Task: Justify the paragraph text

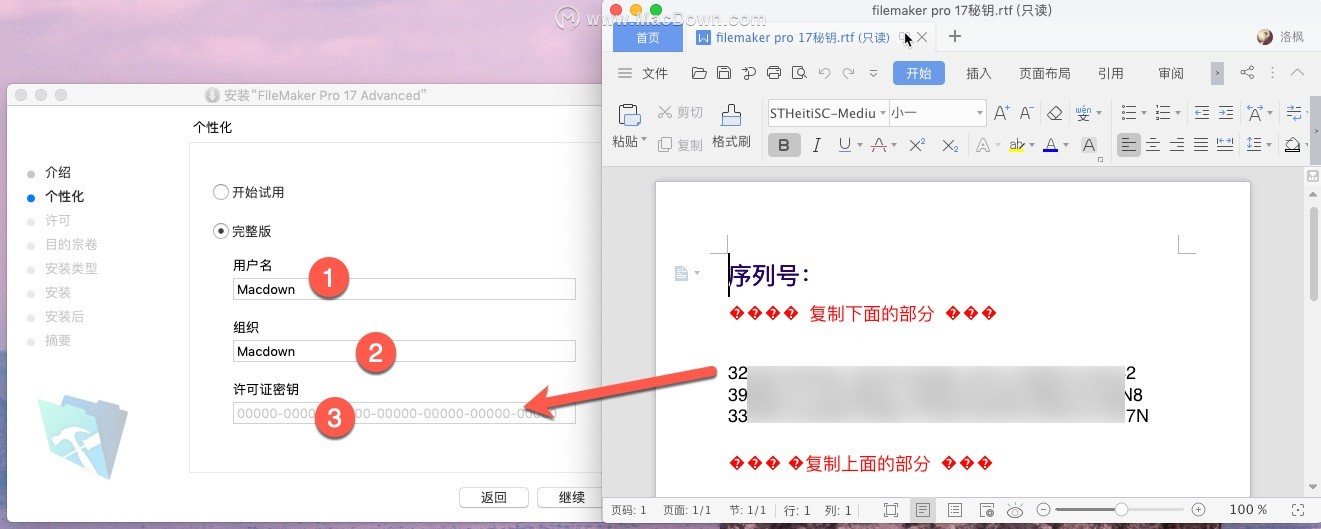Action: pyautogui.click(x=1201, y=145)
